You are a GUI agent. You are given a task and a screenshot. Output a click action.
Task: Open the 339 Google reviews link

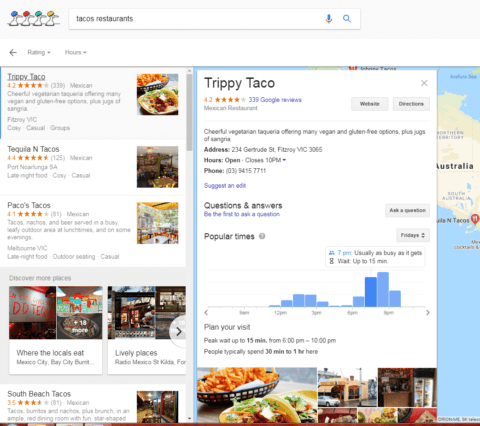(275, 100)
